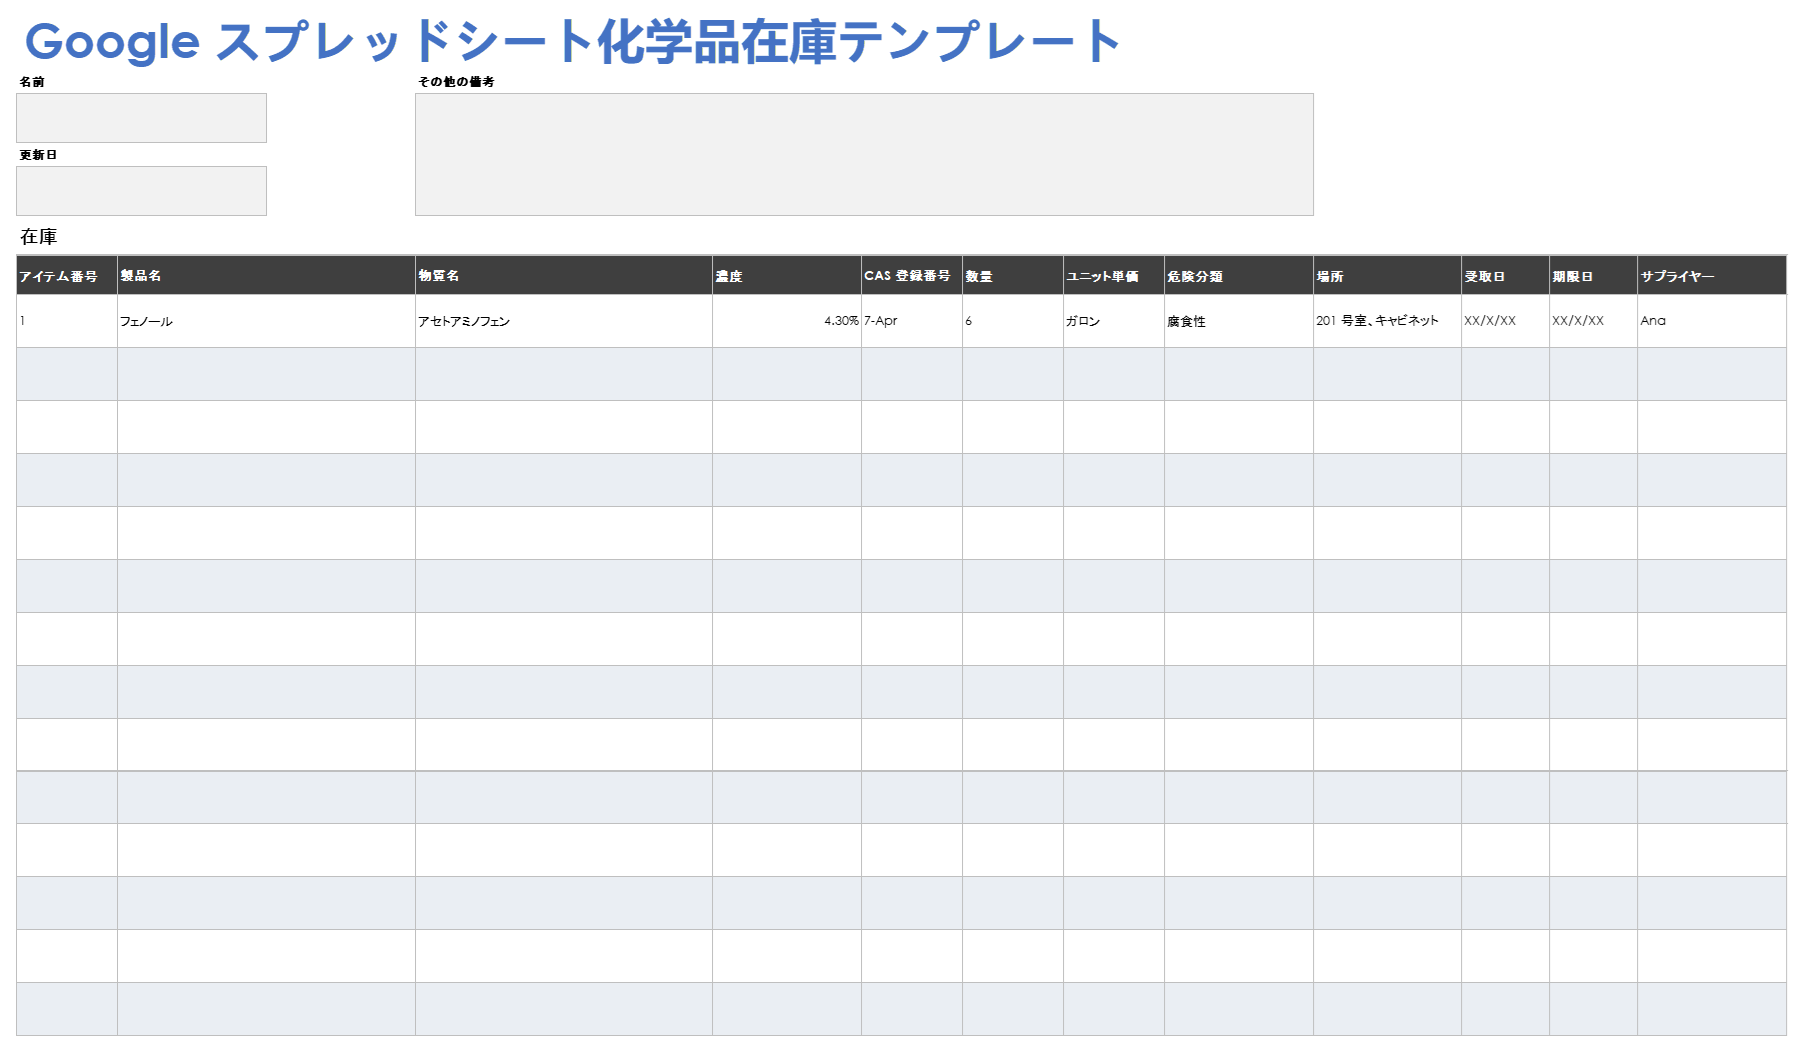Click the ガロン unit cell

(1114, 321)
